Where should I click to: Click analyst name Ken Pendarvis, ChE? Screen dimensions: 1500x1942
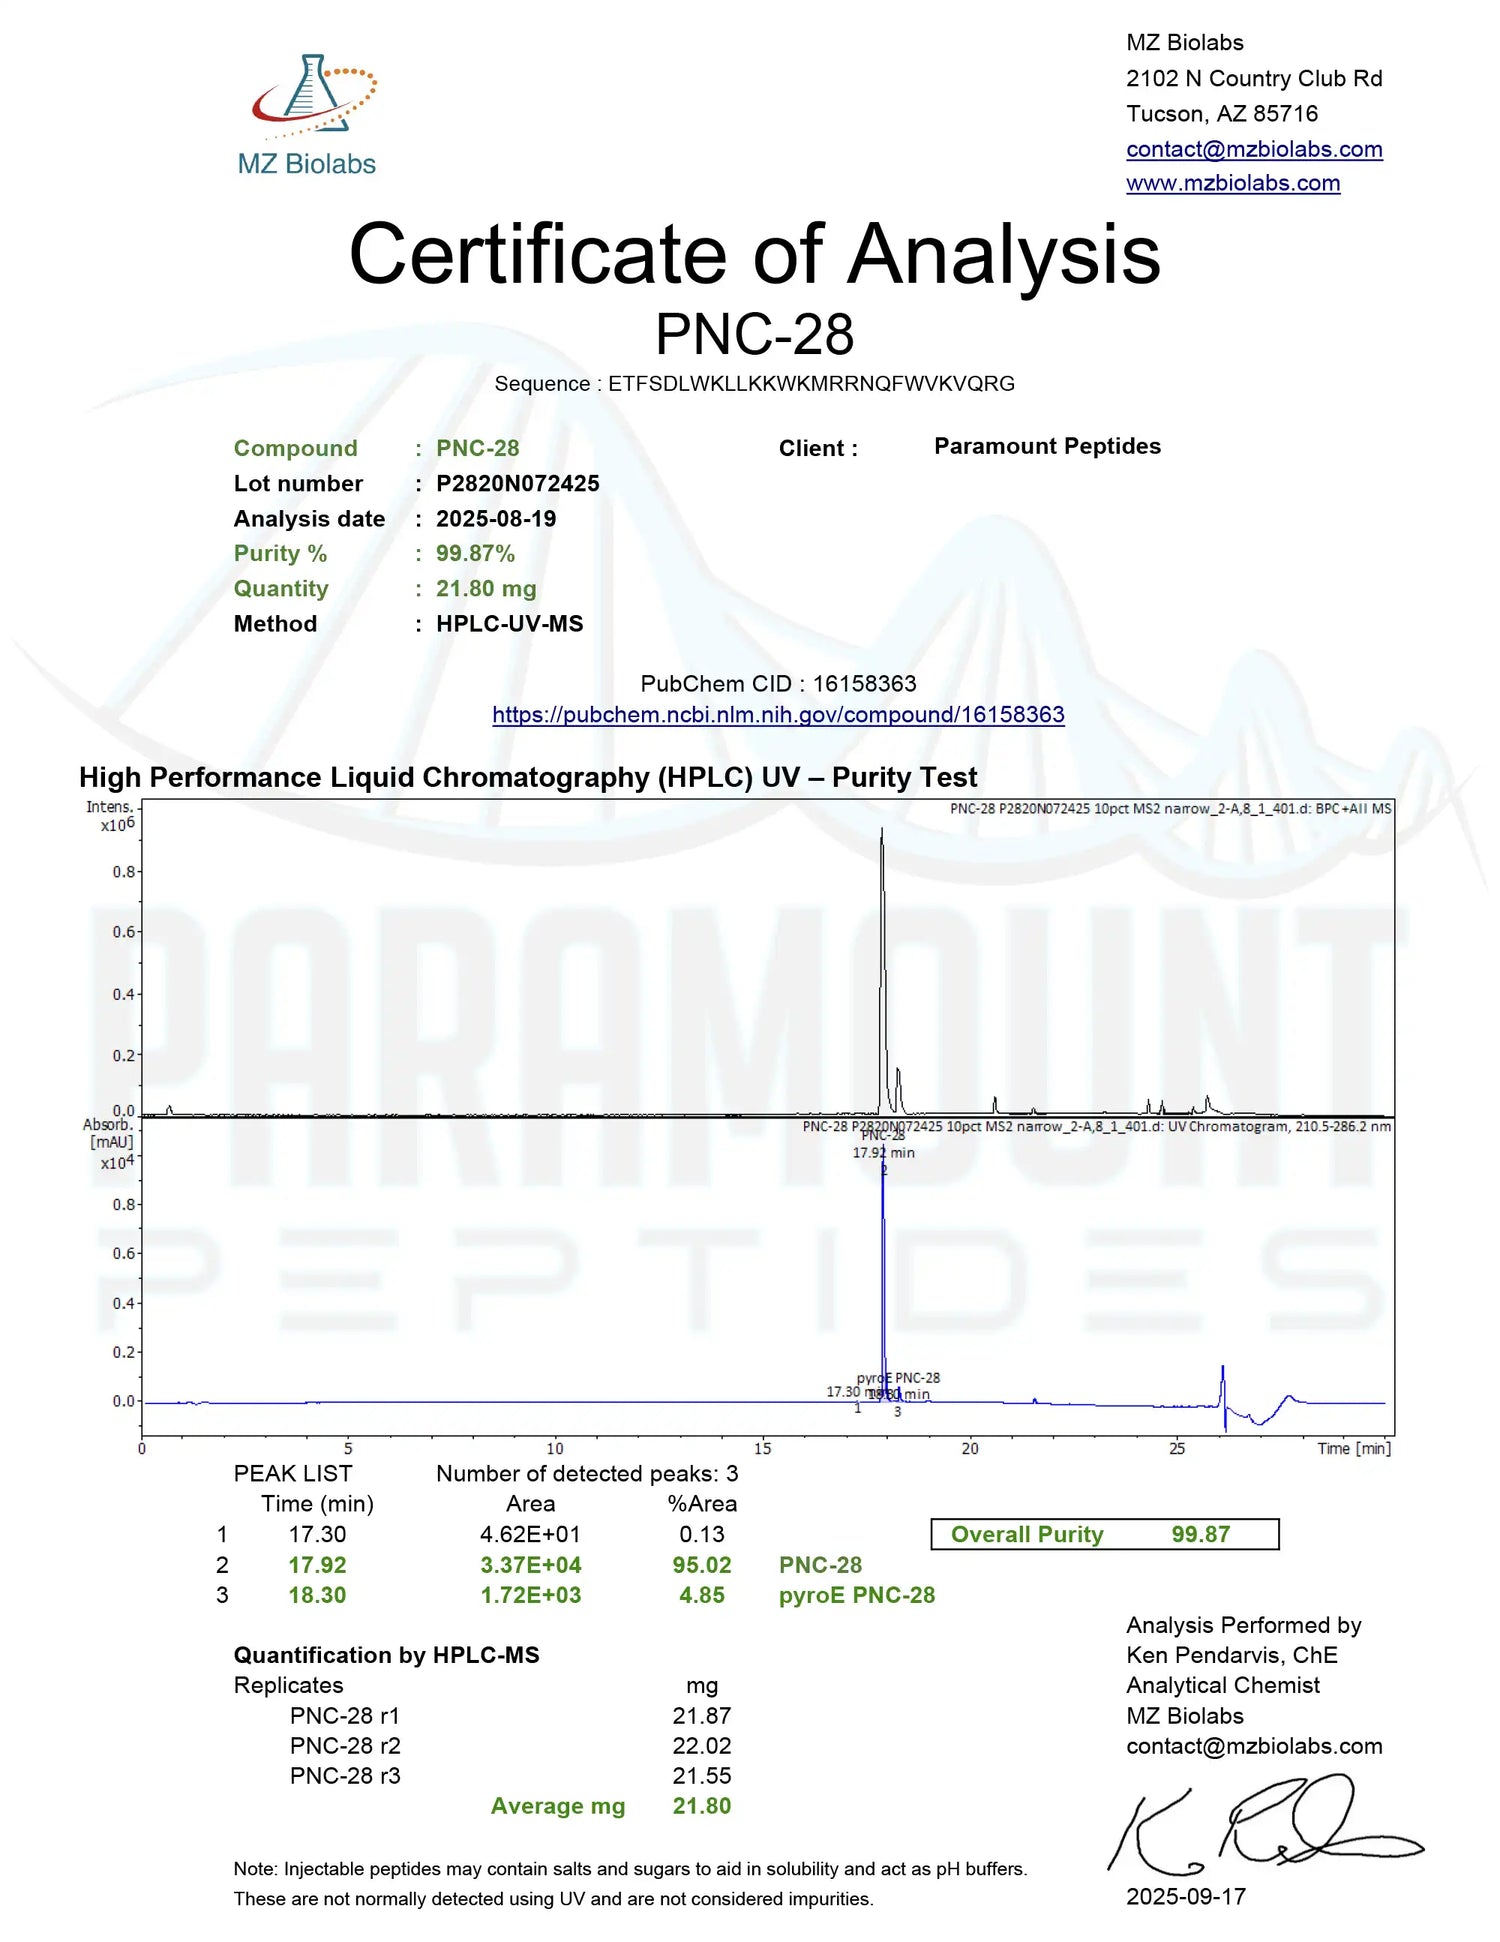pyautogui.click(x=1231, y=1656)
